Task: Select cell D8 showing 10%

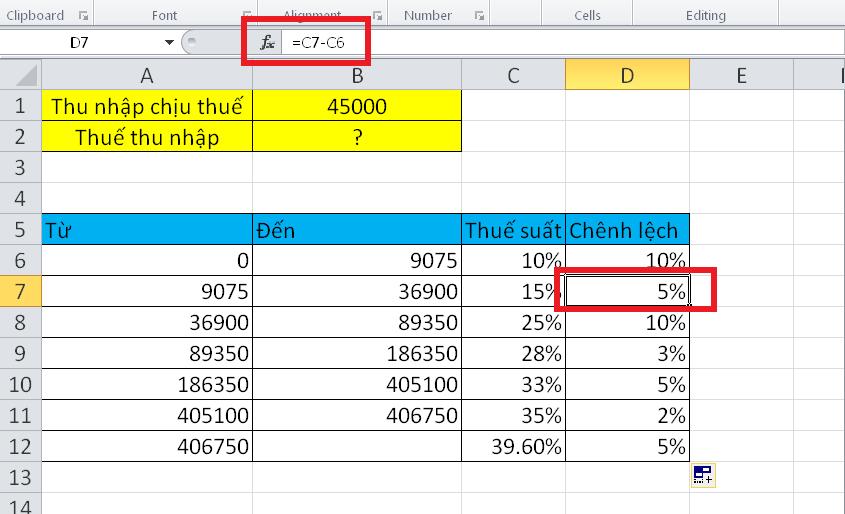Action: tap(627, 322)
